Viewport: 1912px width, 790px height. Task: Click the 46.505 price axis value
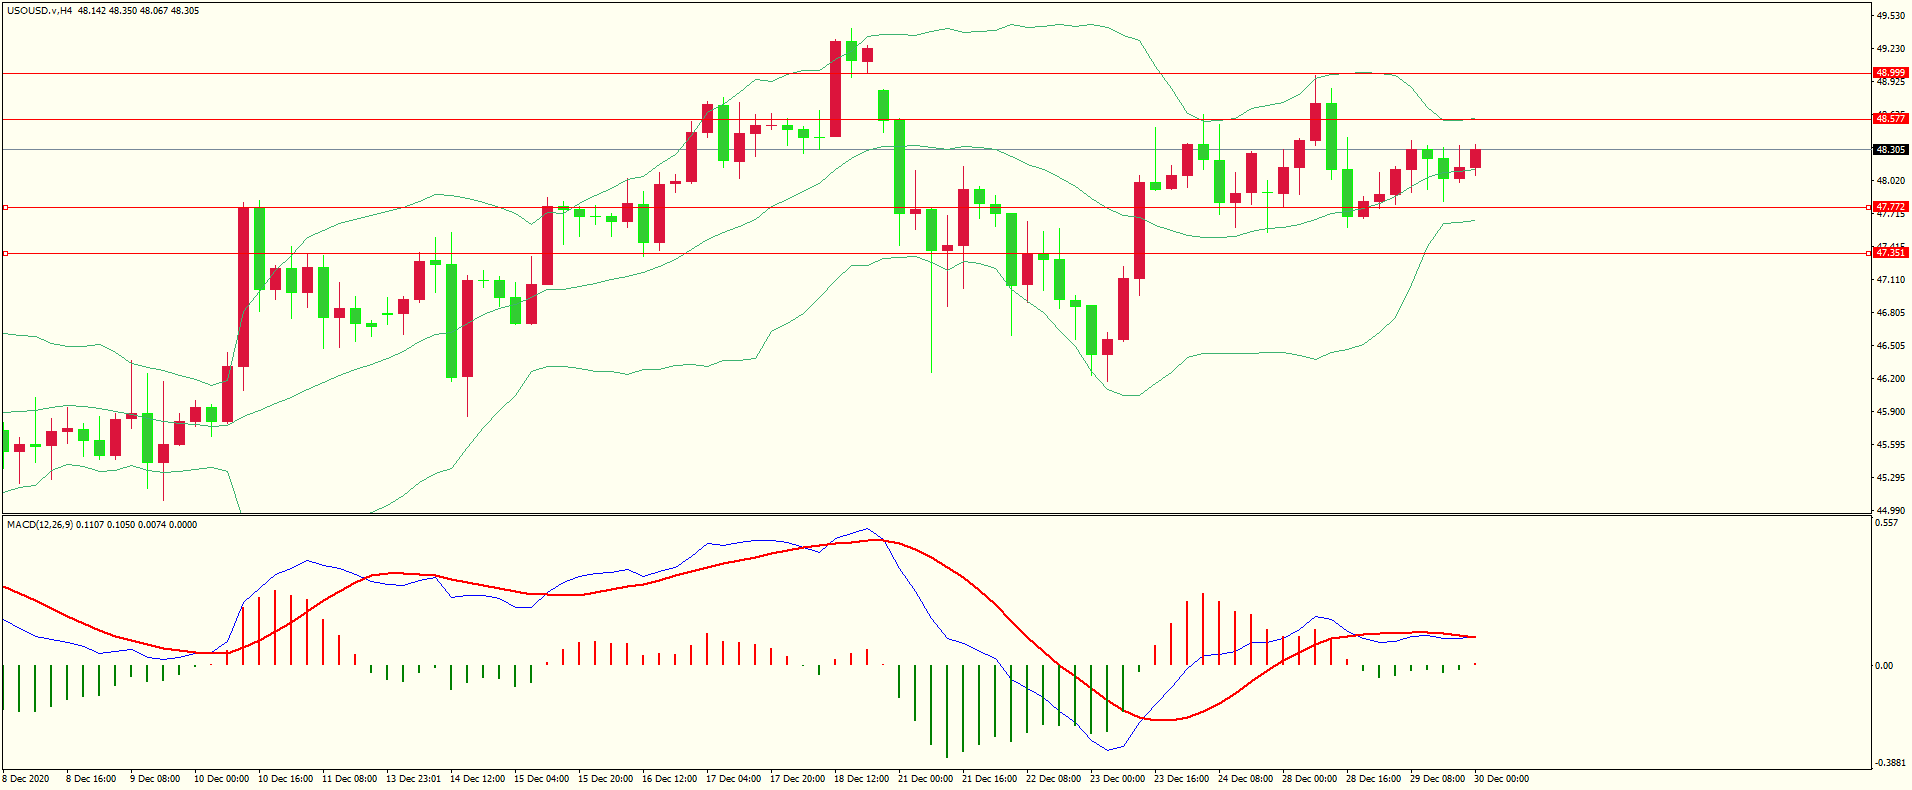pos(1890,346)
